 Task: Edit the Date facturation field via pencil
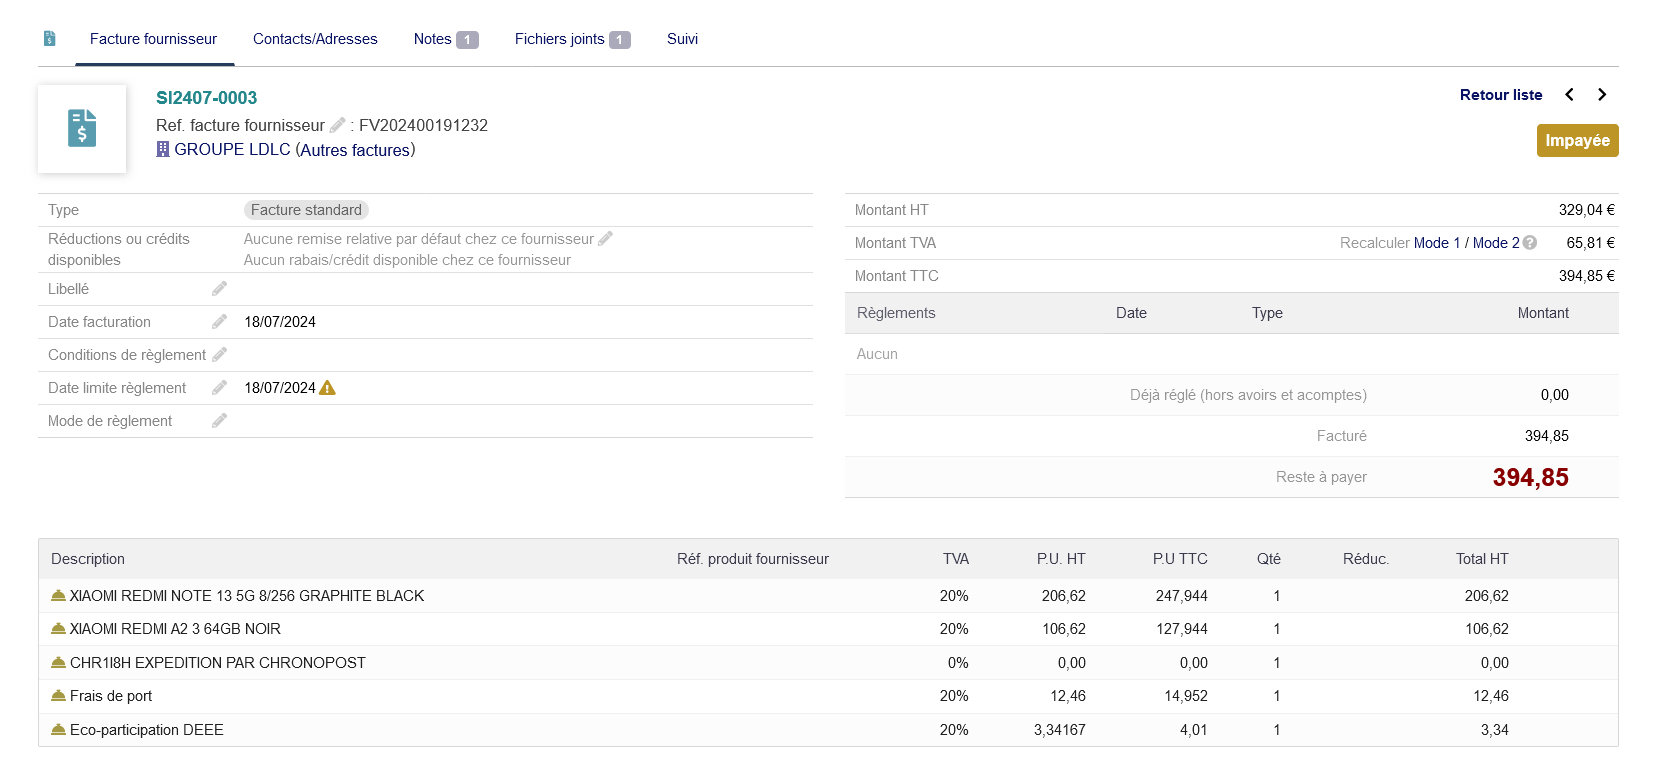coord(219,322)
